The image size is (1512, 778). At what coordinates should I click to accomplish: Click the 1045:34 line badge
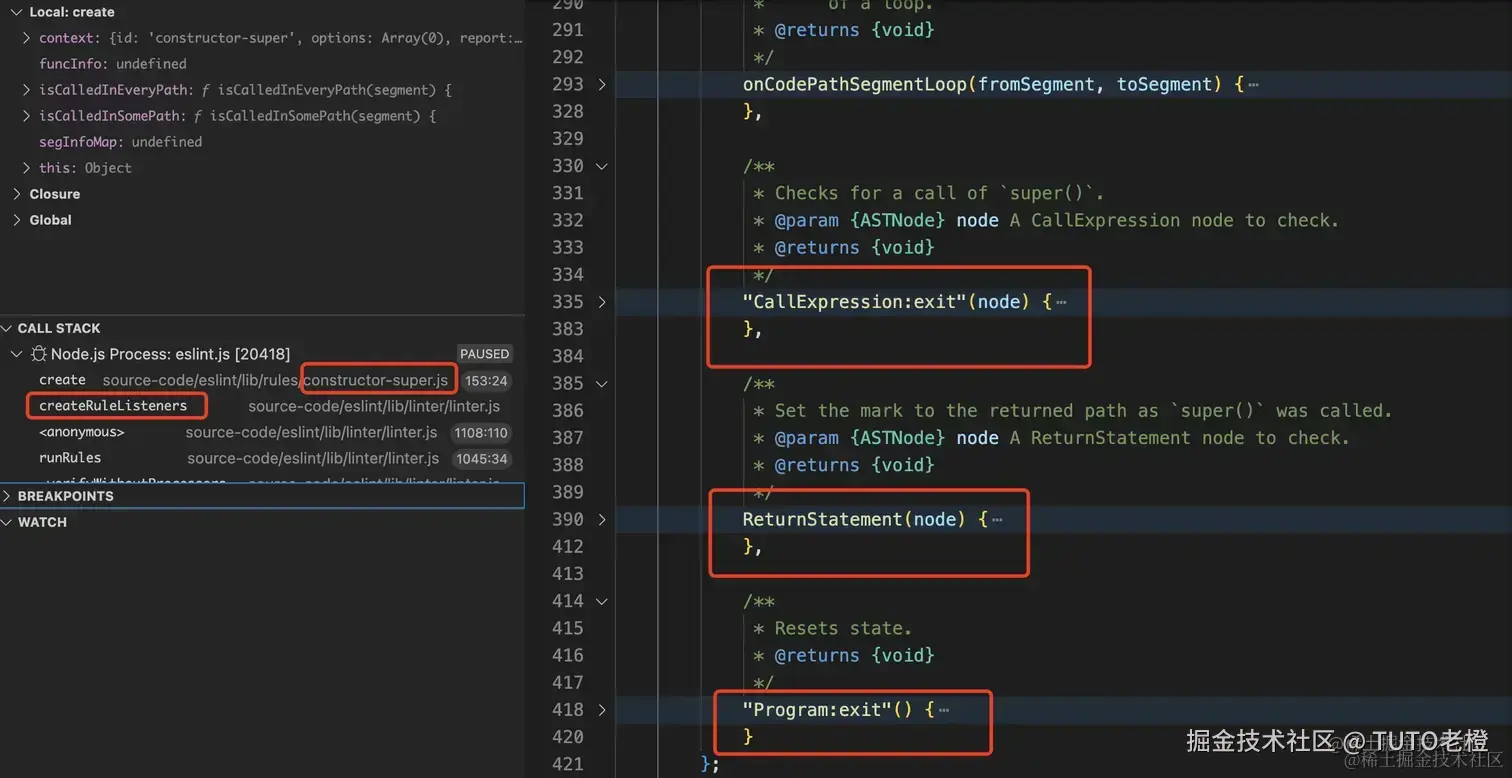click(x=482, y=459)
